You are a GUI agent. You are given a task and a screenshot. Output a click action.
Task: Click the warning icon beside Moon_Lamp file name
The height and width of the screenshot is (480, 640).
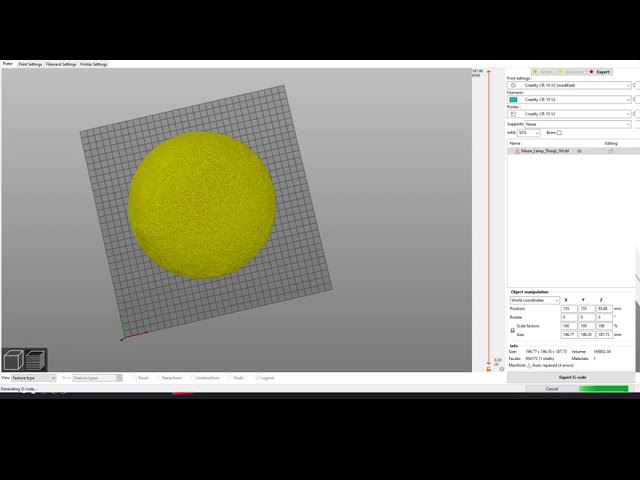[517, 151]
